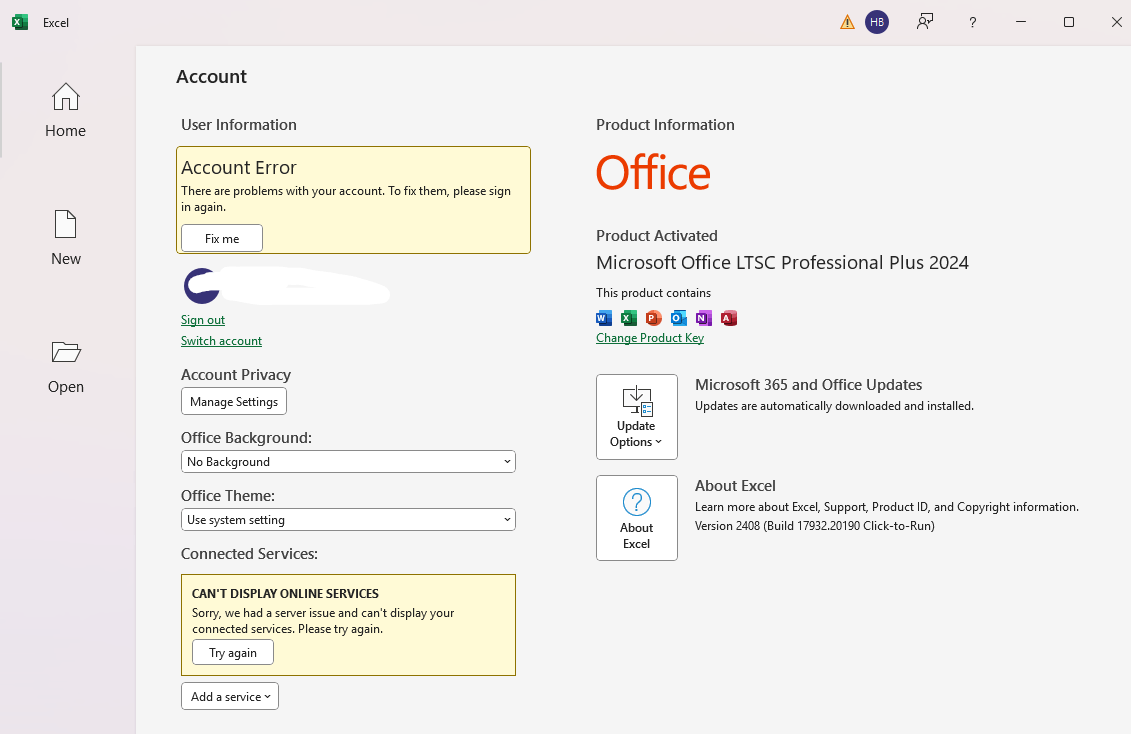Open the Add a service dropdown
Viewport: 1131px width, 734px height.
230,697
